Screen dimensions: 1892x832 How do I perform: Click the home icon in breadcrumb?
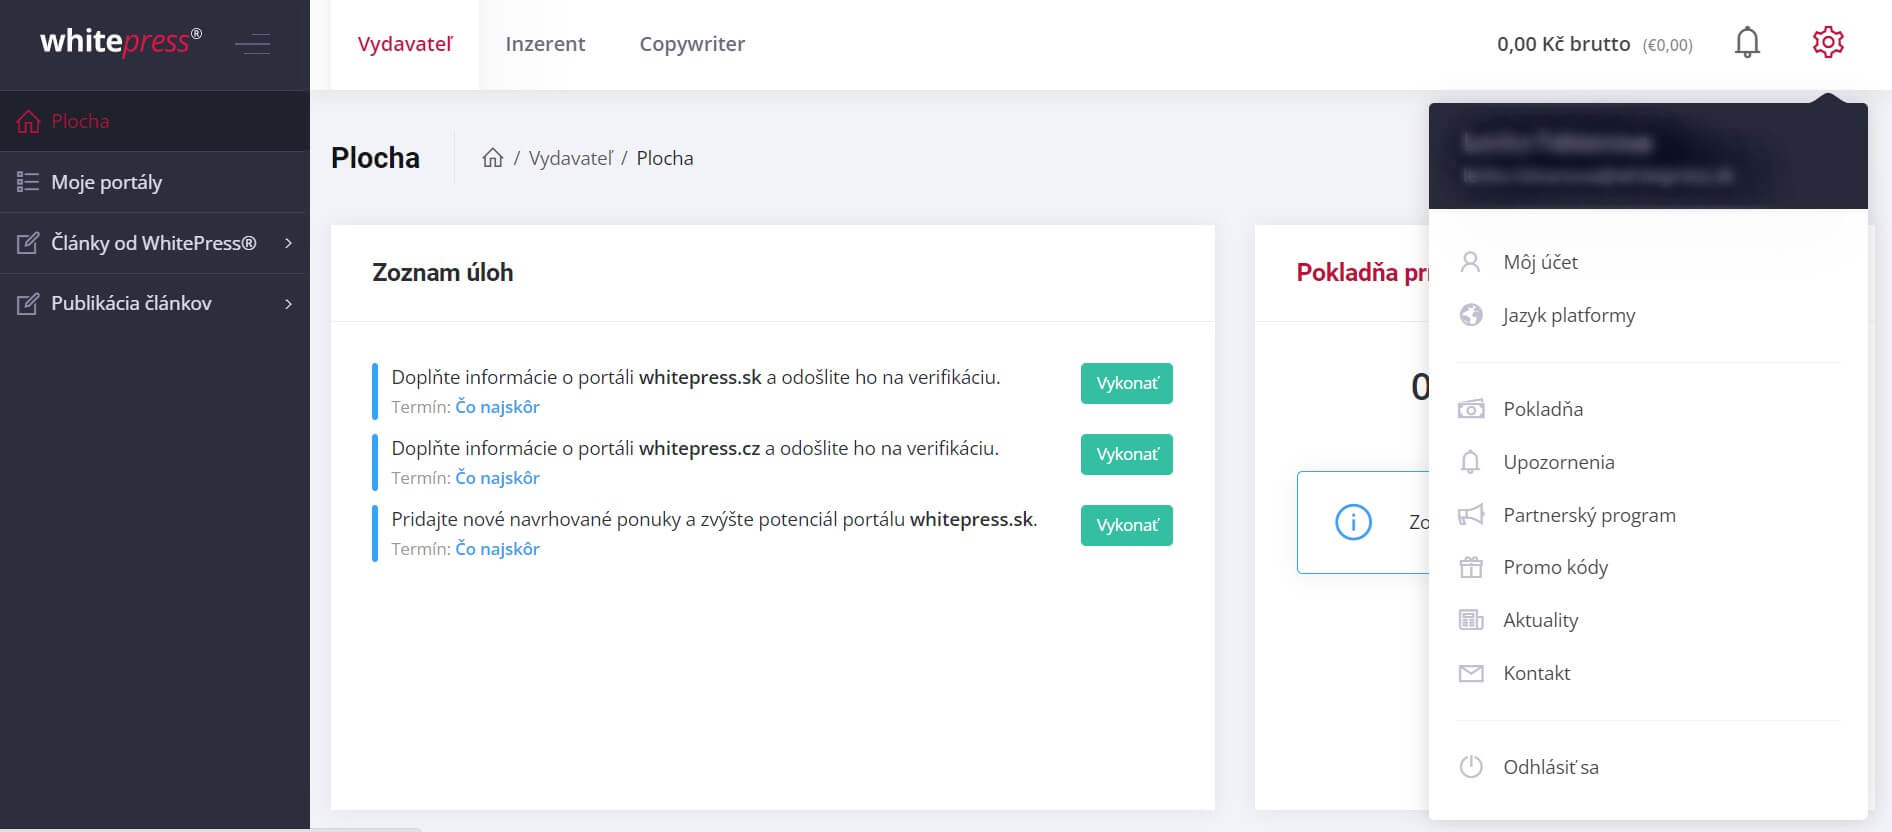pos(492,158)
